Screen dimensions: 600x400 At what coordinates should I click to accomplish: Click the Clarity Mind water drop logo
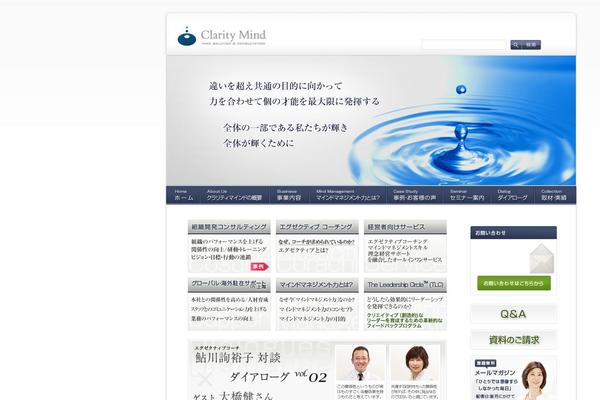pos(187,37)
